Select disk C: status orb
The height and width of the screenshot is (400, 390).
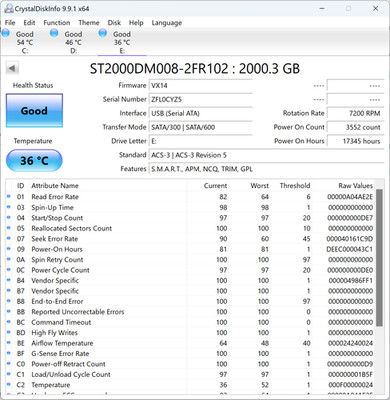6,33
